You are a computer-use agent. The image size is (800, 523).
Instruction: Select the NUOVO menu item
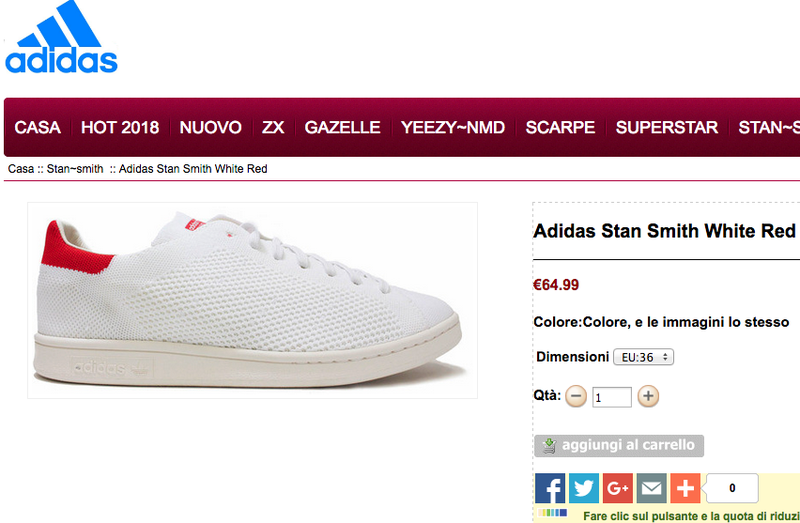pyautogui.click(x=211, y=128)
